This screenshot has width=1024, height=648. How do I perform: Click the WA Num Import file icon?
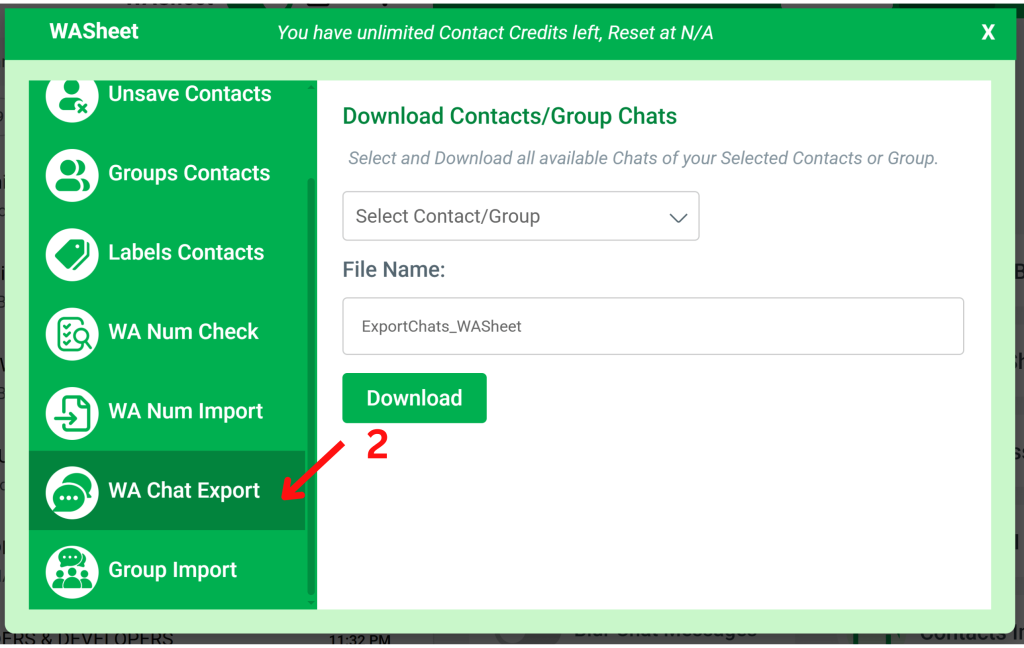(72, 413)
